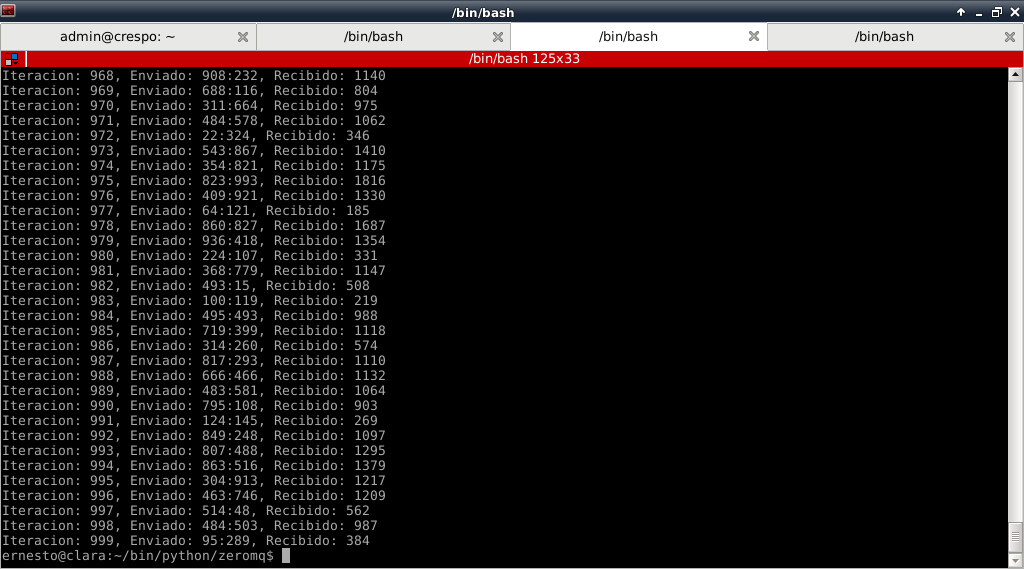Viewport: 1024px width, 569px height.
Task: Click the scrollbar up arrow
Action: pyautogui.click(x=1015, y=75)
